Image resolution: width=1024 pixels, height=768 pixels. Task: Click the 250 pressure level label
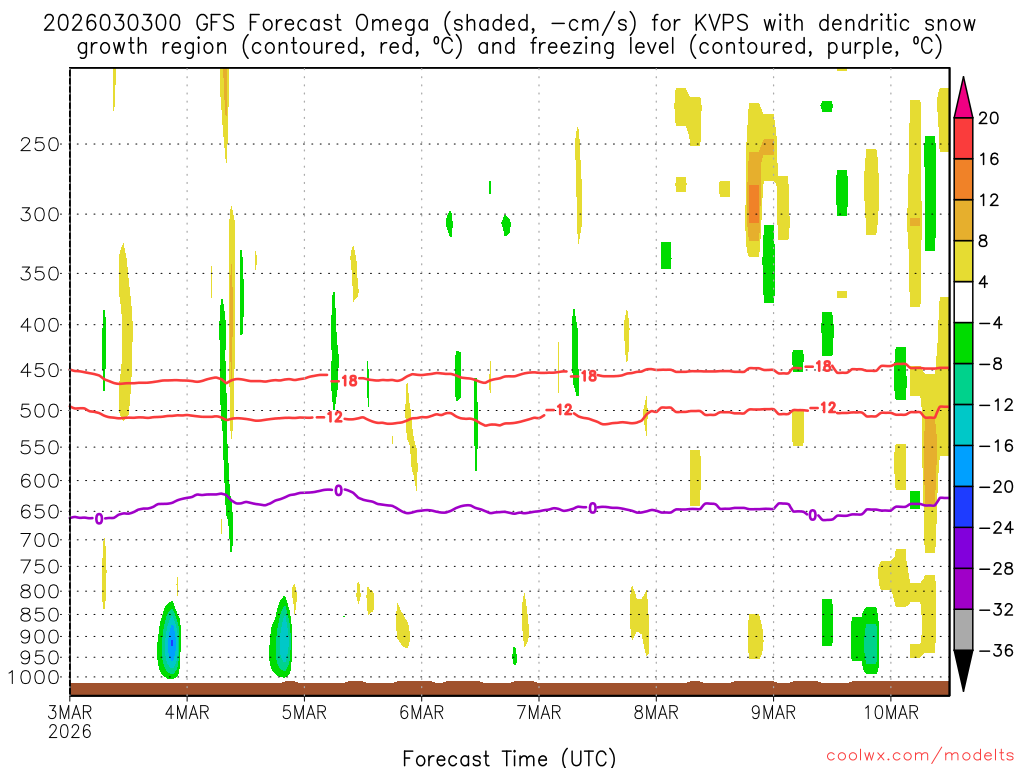40,144
